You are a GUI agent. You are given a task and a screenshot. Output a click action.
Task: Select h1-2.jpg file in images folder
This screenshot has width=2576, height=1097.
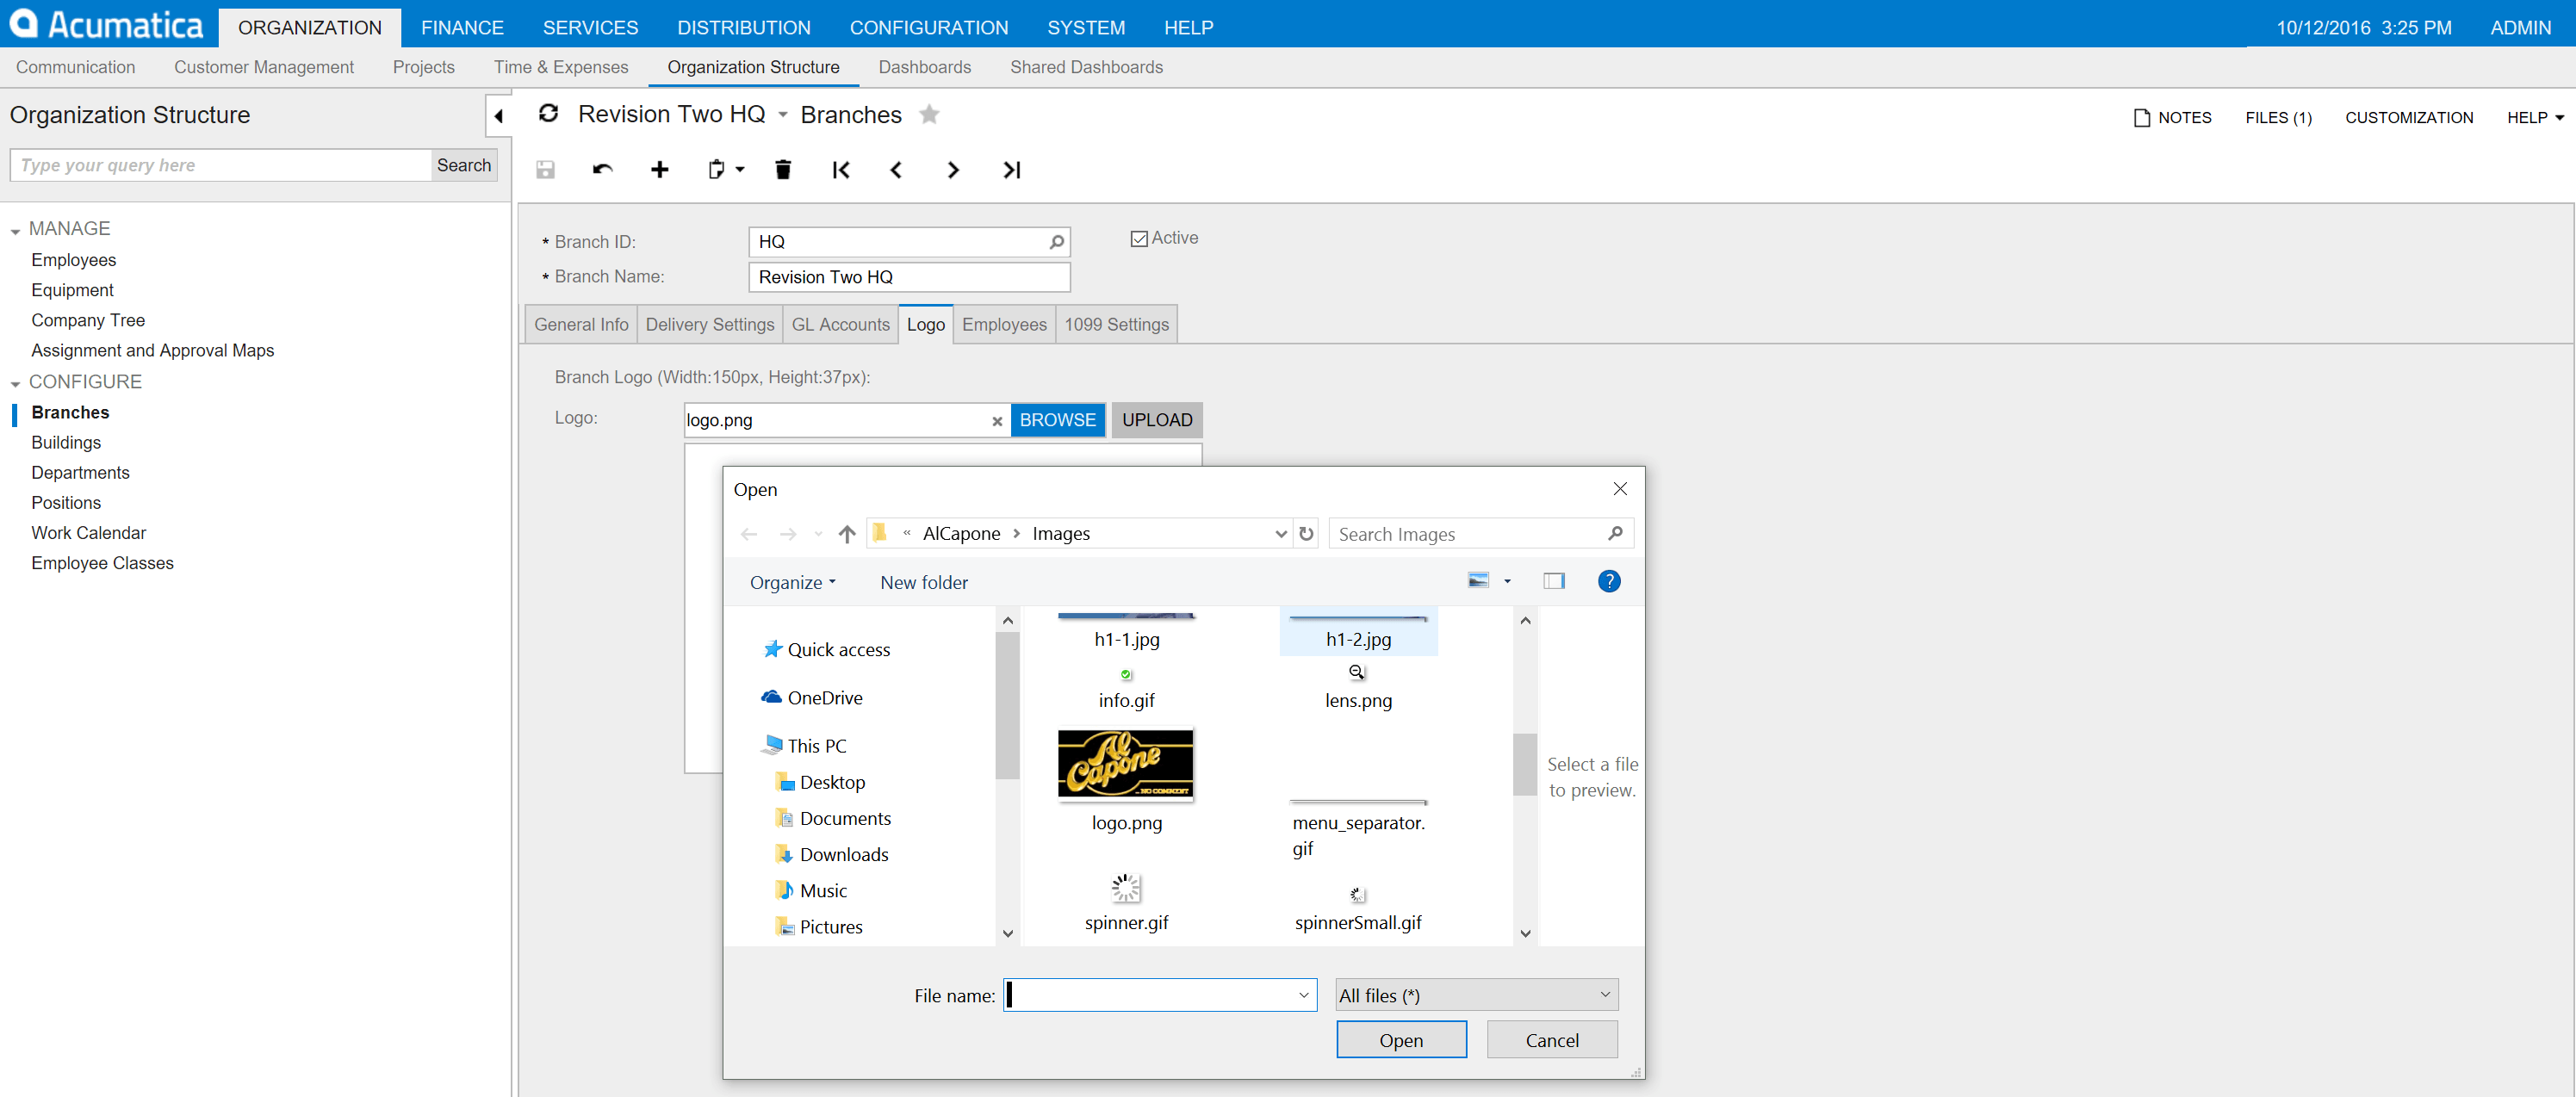tap(1356, 637)
